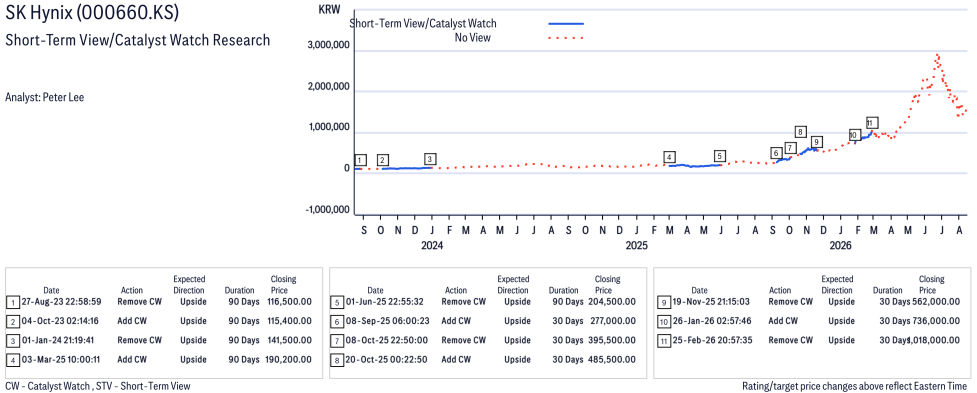Click the Eastern Time disclaimer footnote
The image size is (977, 393).
click(855, 386)
